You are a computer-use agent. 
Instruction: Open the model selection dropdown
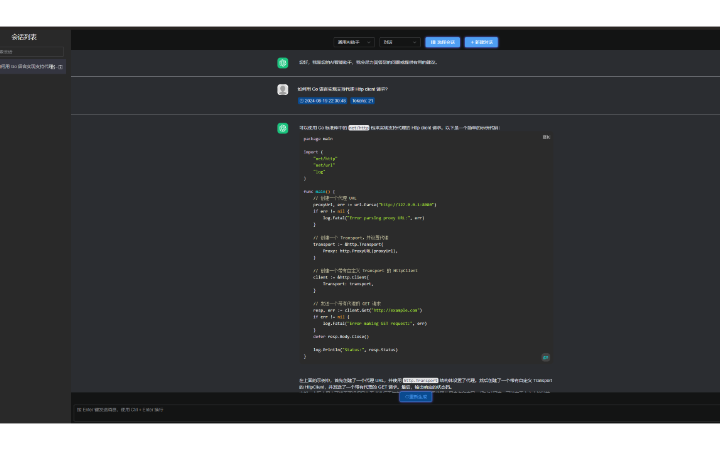click(x=399, y=42)
